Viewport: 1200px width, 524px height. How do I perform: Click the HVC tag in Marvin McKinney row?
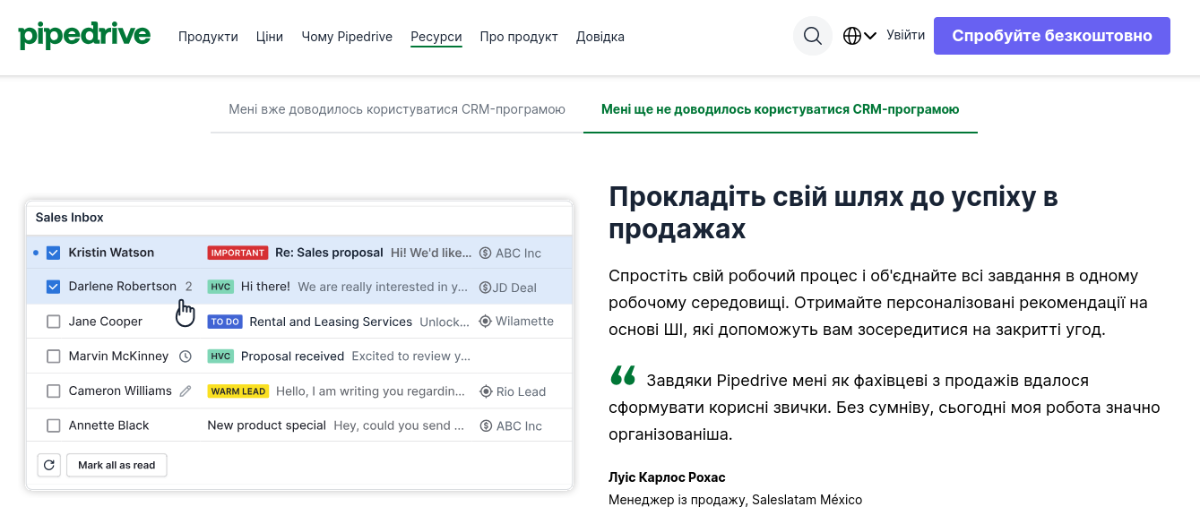pos(221,356)
